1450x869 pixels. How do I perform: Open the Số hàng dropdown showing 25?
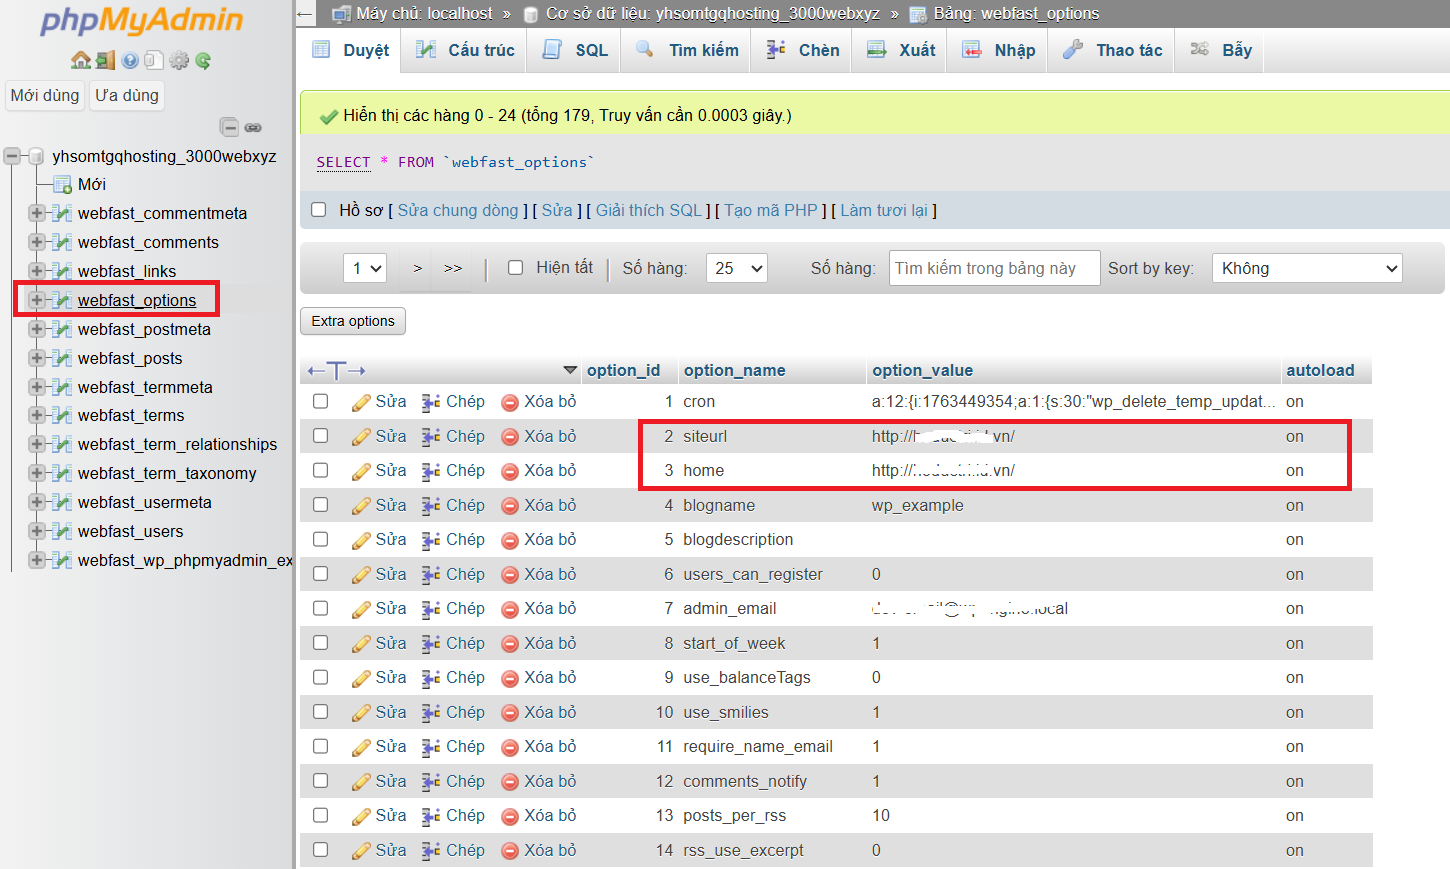pyautogui.click(x=737, y=268)
